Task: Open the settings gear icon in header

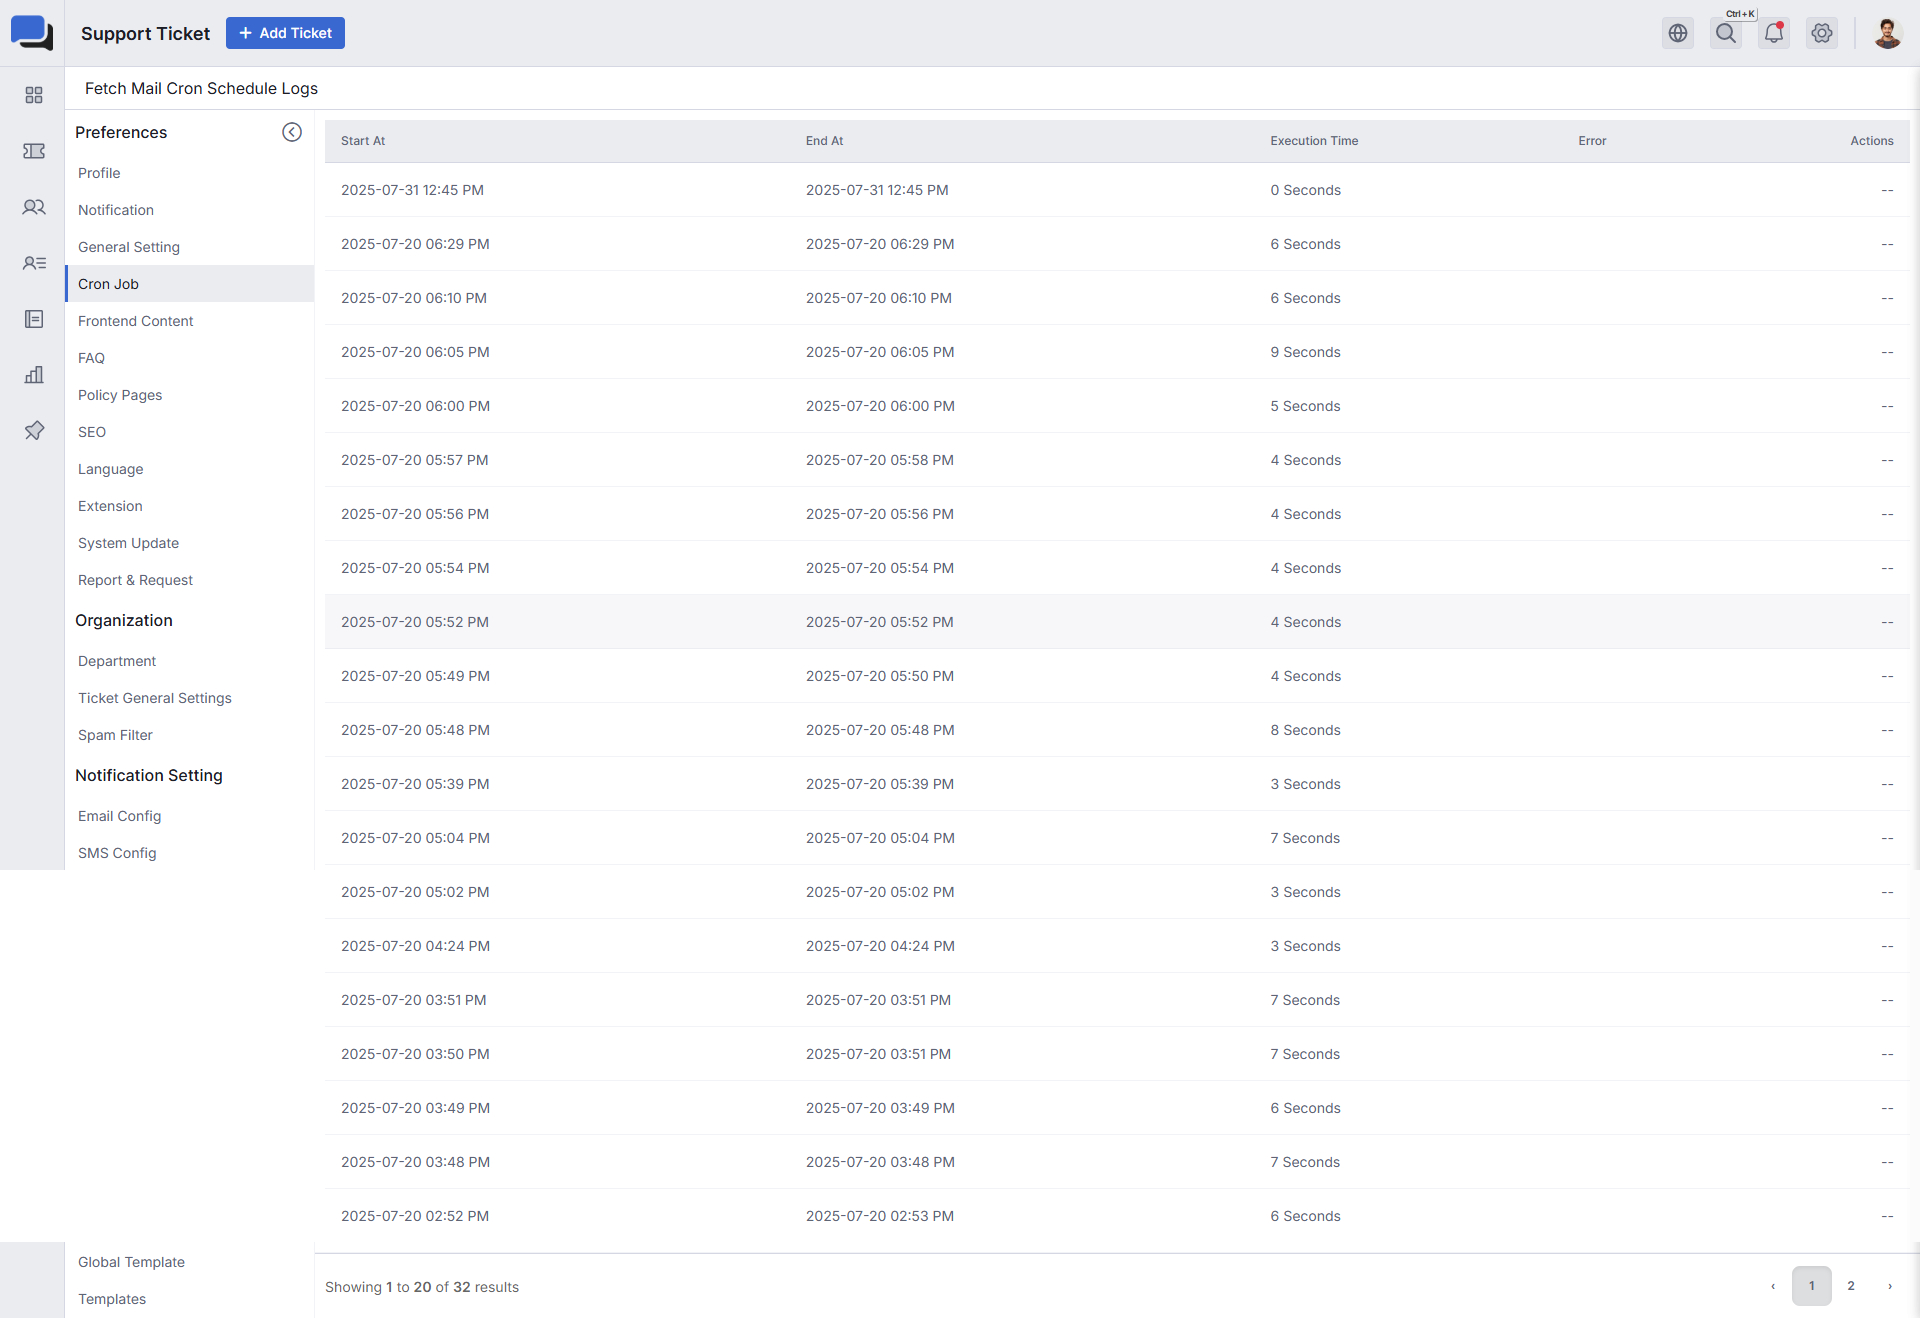Action: point(1822,33)
